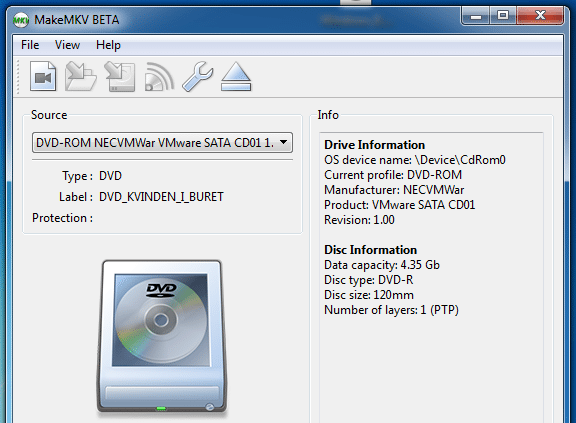The width and height of the screenshot is (576, 423).
Task: Click 'Product: VMware SATA CD01' line
Action: (x=400, y=205)
